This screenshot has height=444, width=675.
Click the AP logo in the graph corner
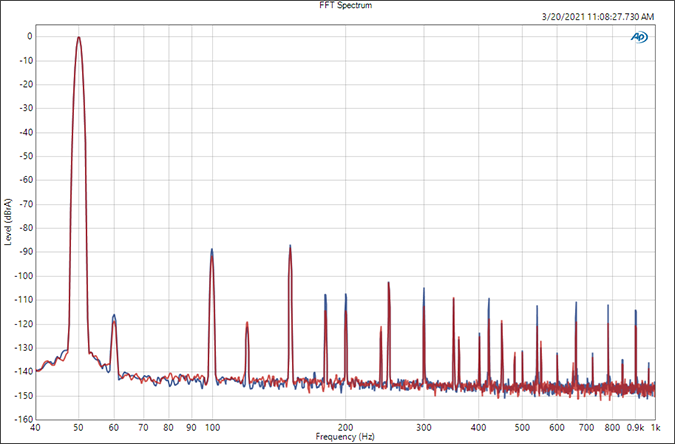pos(639,37)
